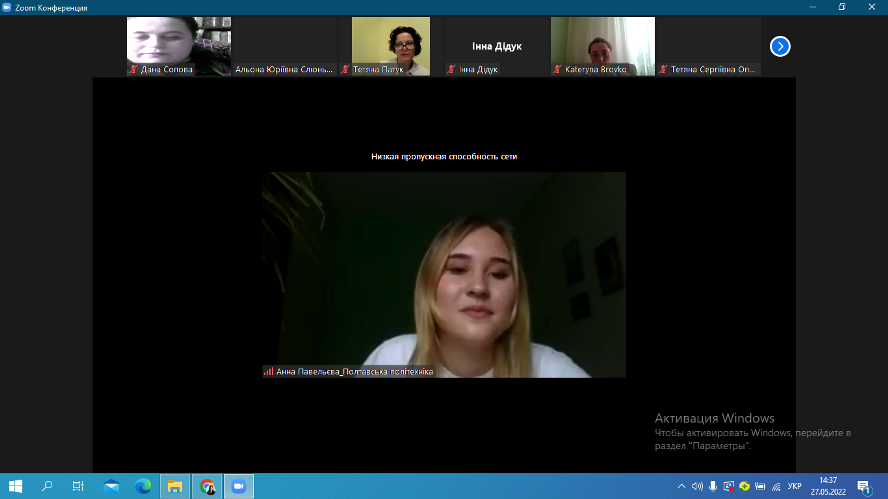Click battery power icon in tray
Image resolution: width=888 pixels, height=499 pixels.
760,486
